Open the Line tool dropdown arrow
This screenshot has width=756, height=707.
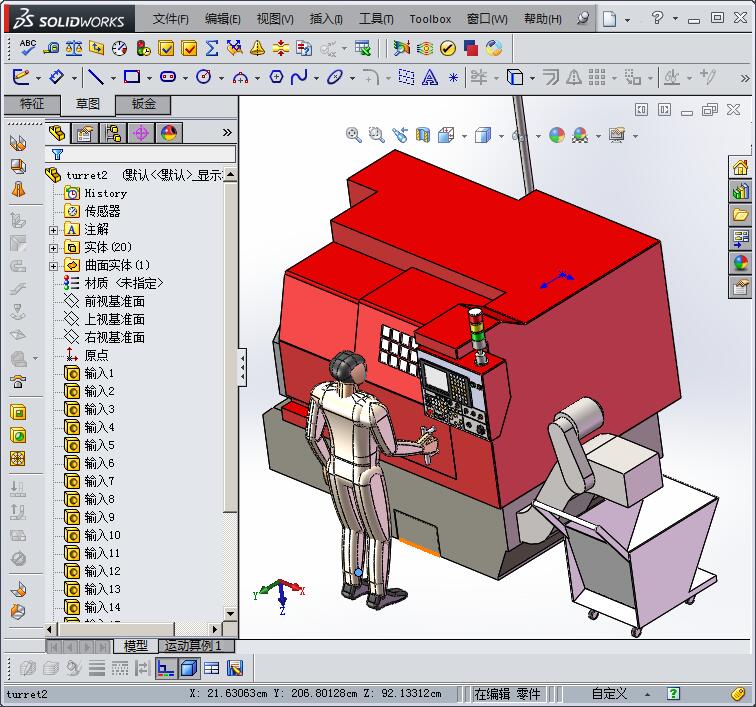coord(113,78)
